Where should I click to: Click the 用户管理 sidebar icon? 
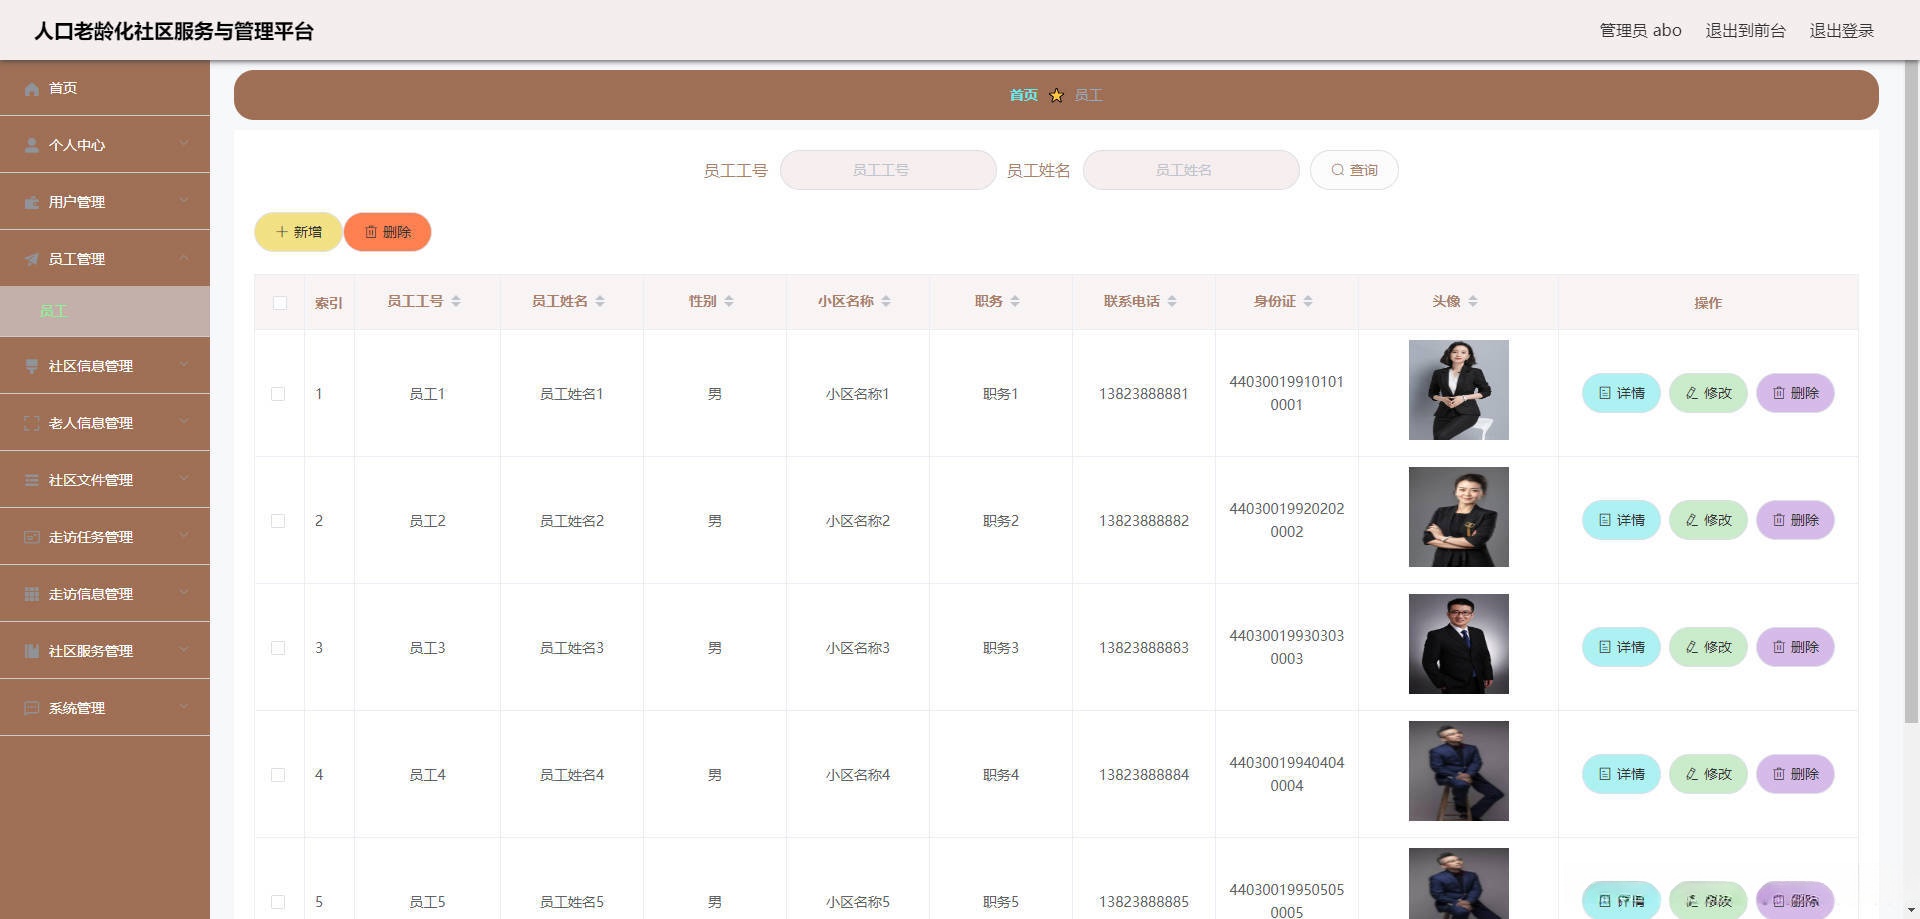tap(32, 203)
